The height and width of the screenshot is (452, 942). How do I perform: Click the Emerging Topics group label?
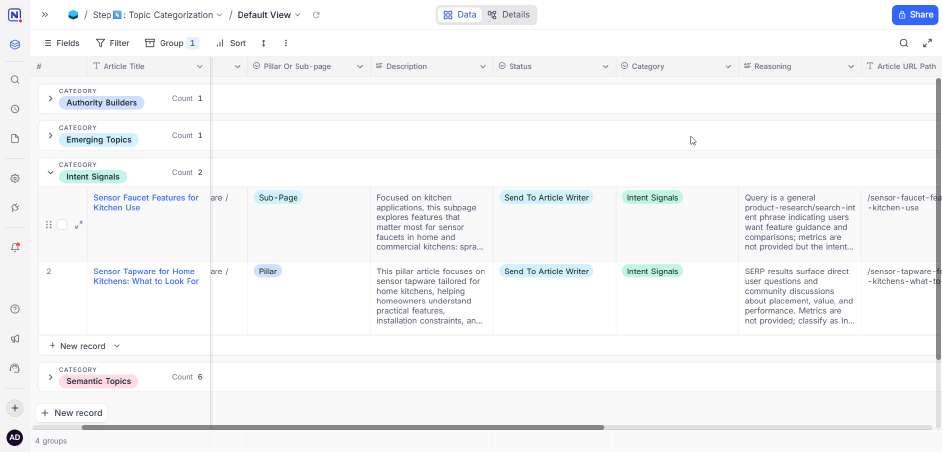click(x=99, y=140)
